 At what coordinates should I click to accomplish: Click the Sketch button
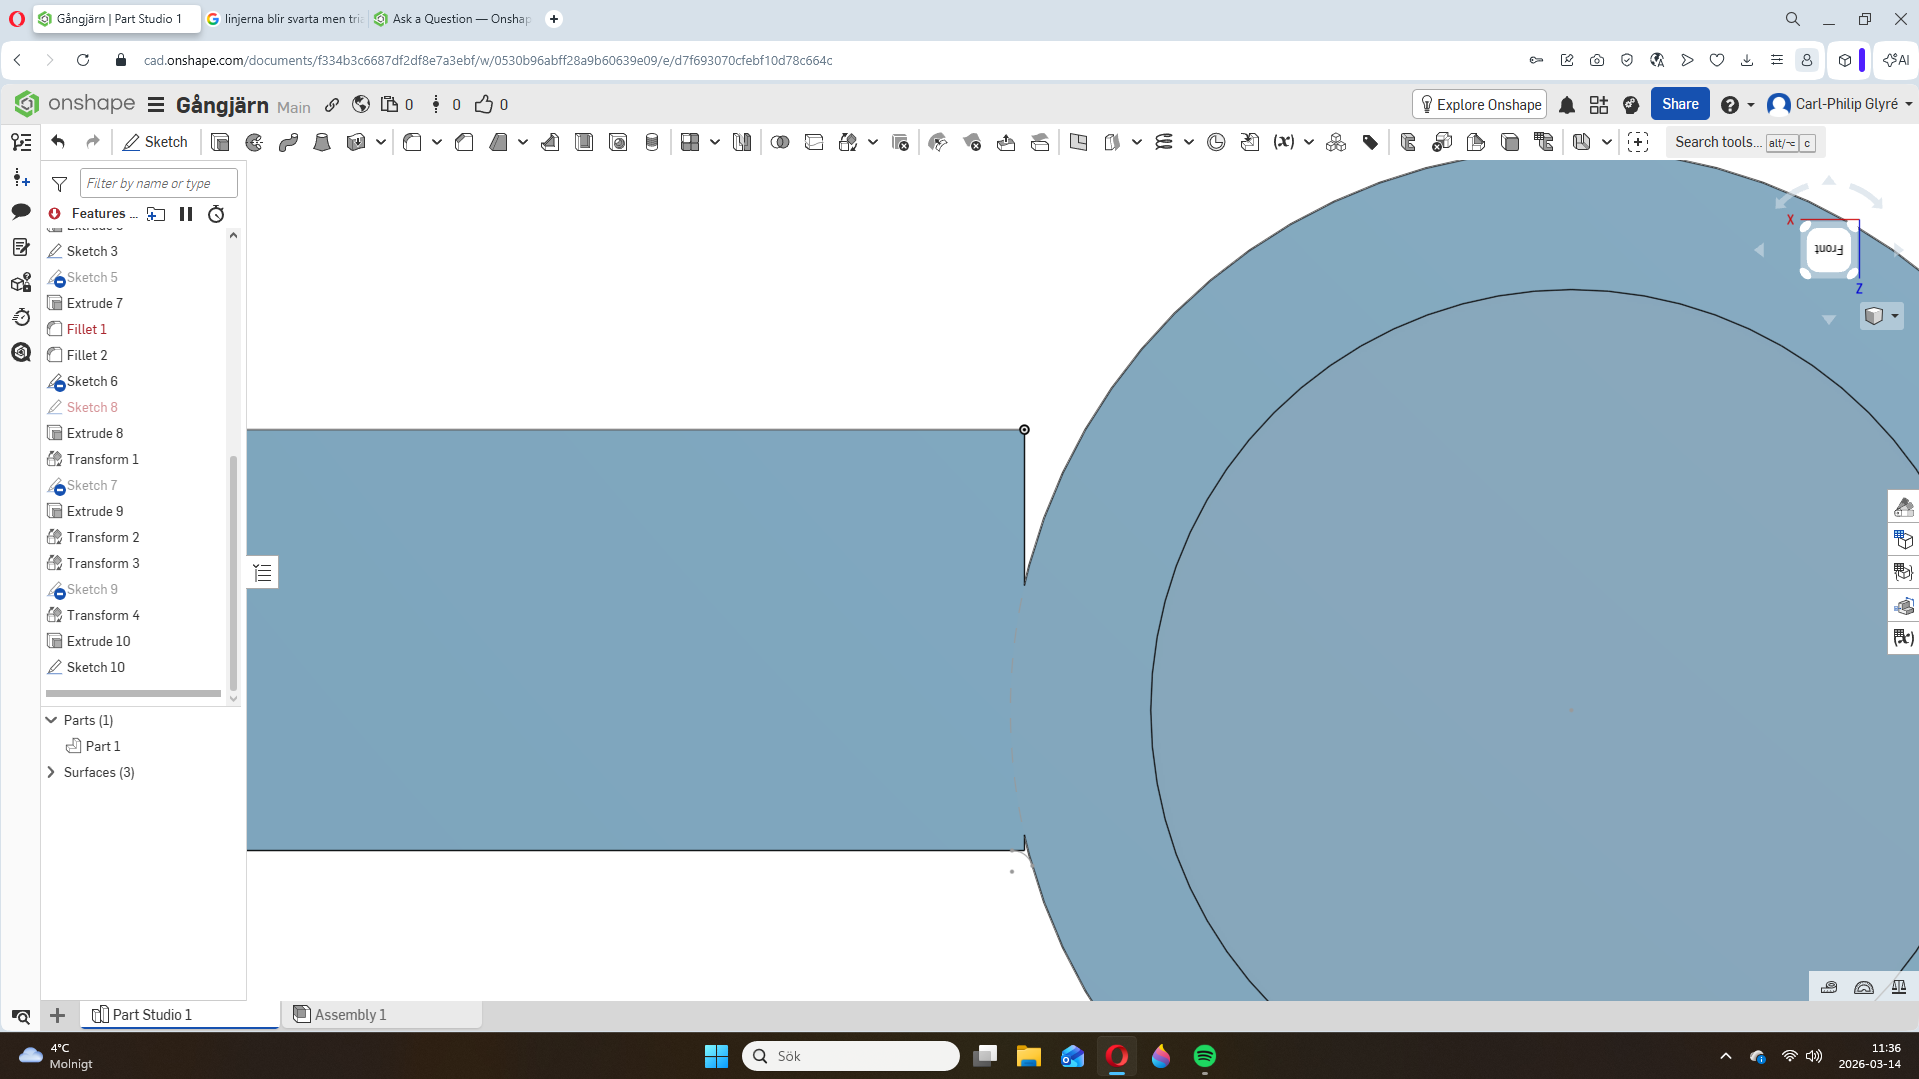tap(155, 142)
